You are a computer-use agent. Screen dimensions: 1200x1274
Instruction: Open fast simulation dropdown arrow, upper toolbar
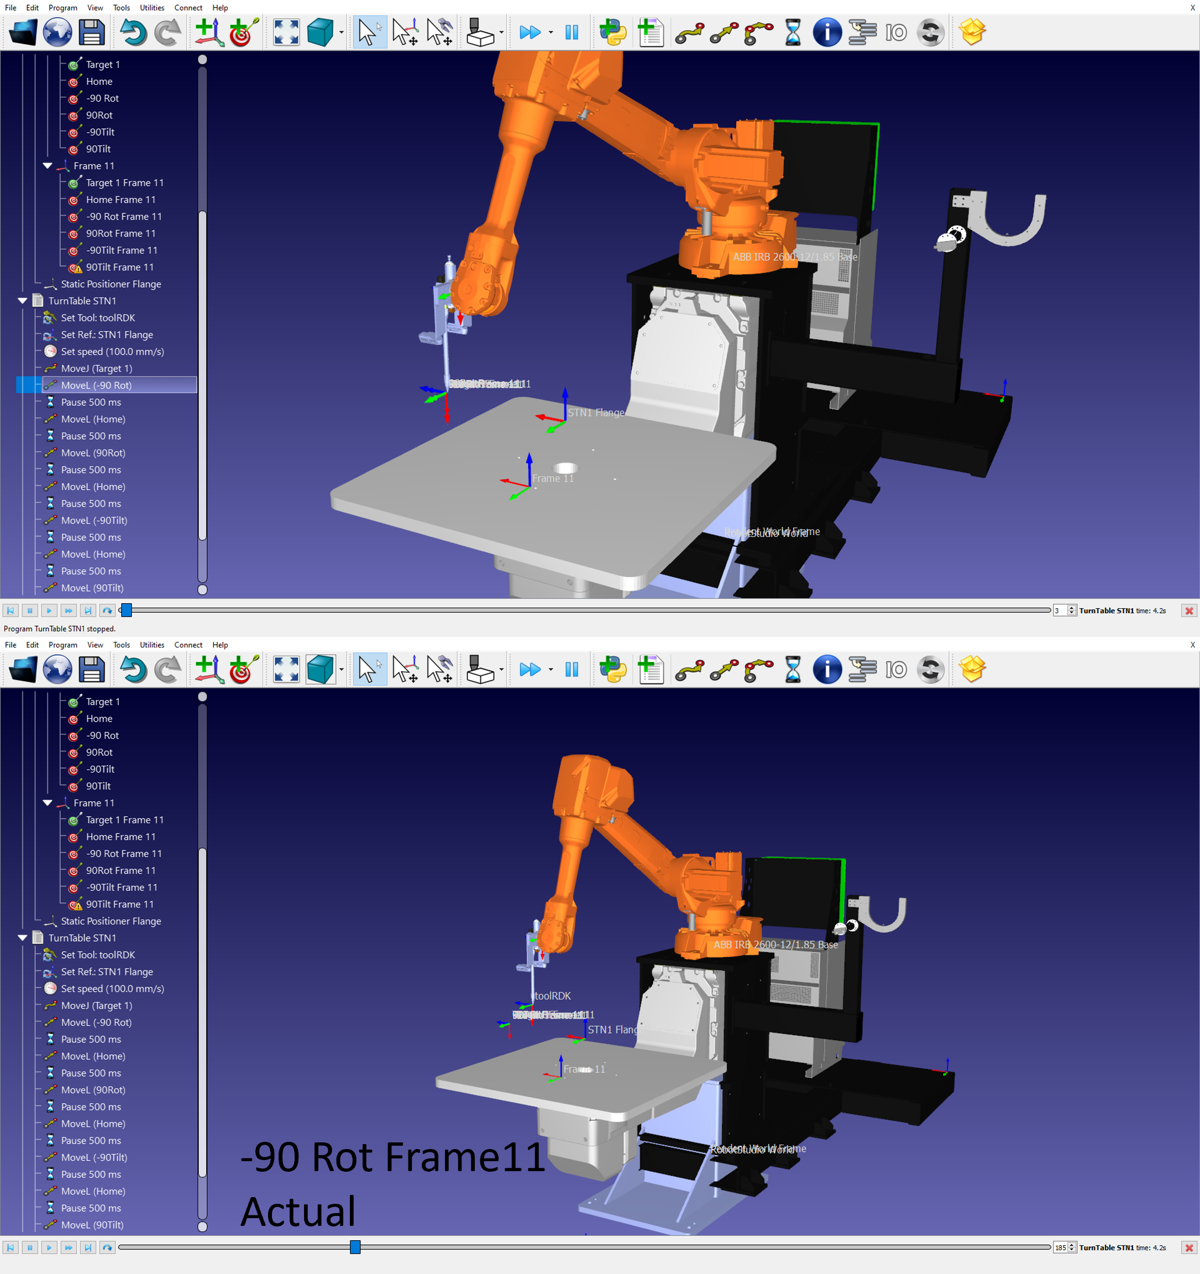[550, 33]
